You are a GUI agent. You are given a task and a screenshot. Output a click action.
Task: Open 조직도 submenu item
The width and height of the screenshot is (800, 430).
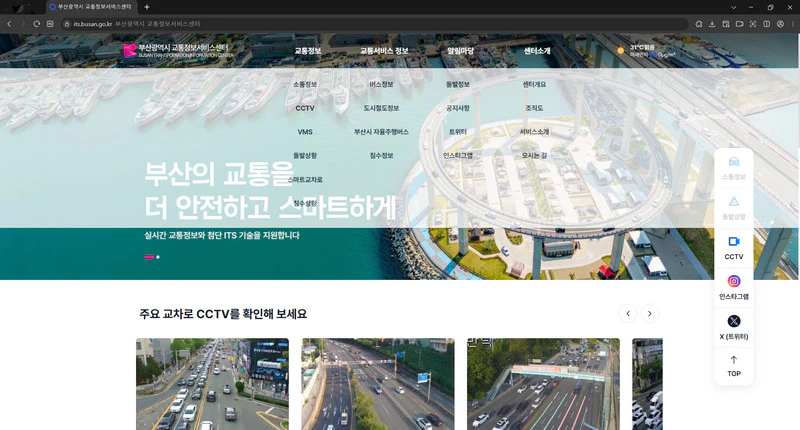pos(534,108)
